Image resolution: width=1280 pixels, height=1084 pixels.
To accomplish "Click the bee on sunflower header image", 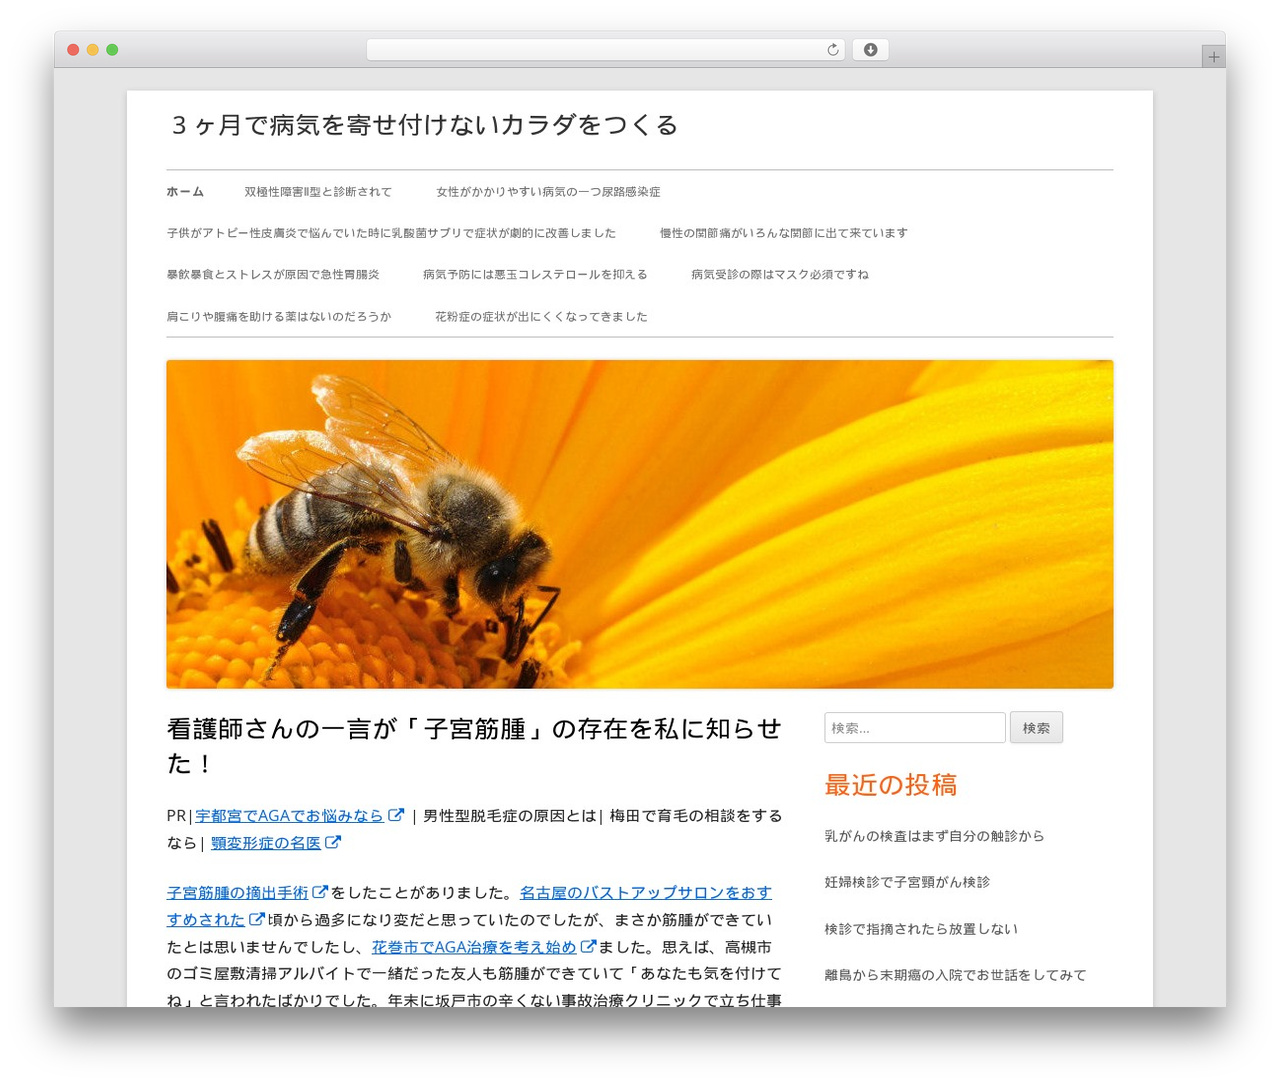I will click(x=640, y=524).
